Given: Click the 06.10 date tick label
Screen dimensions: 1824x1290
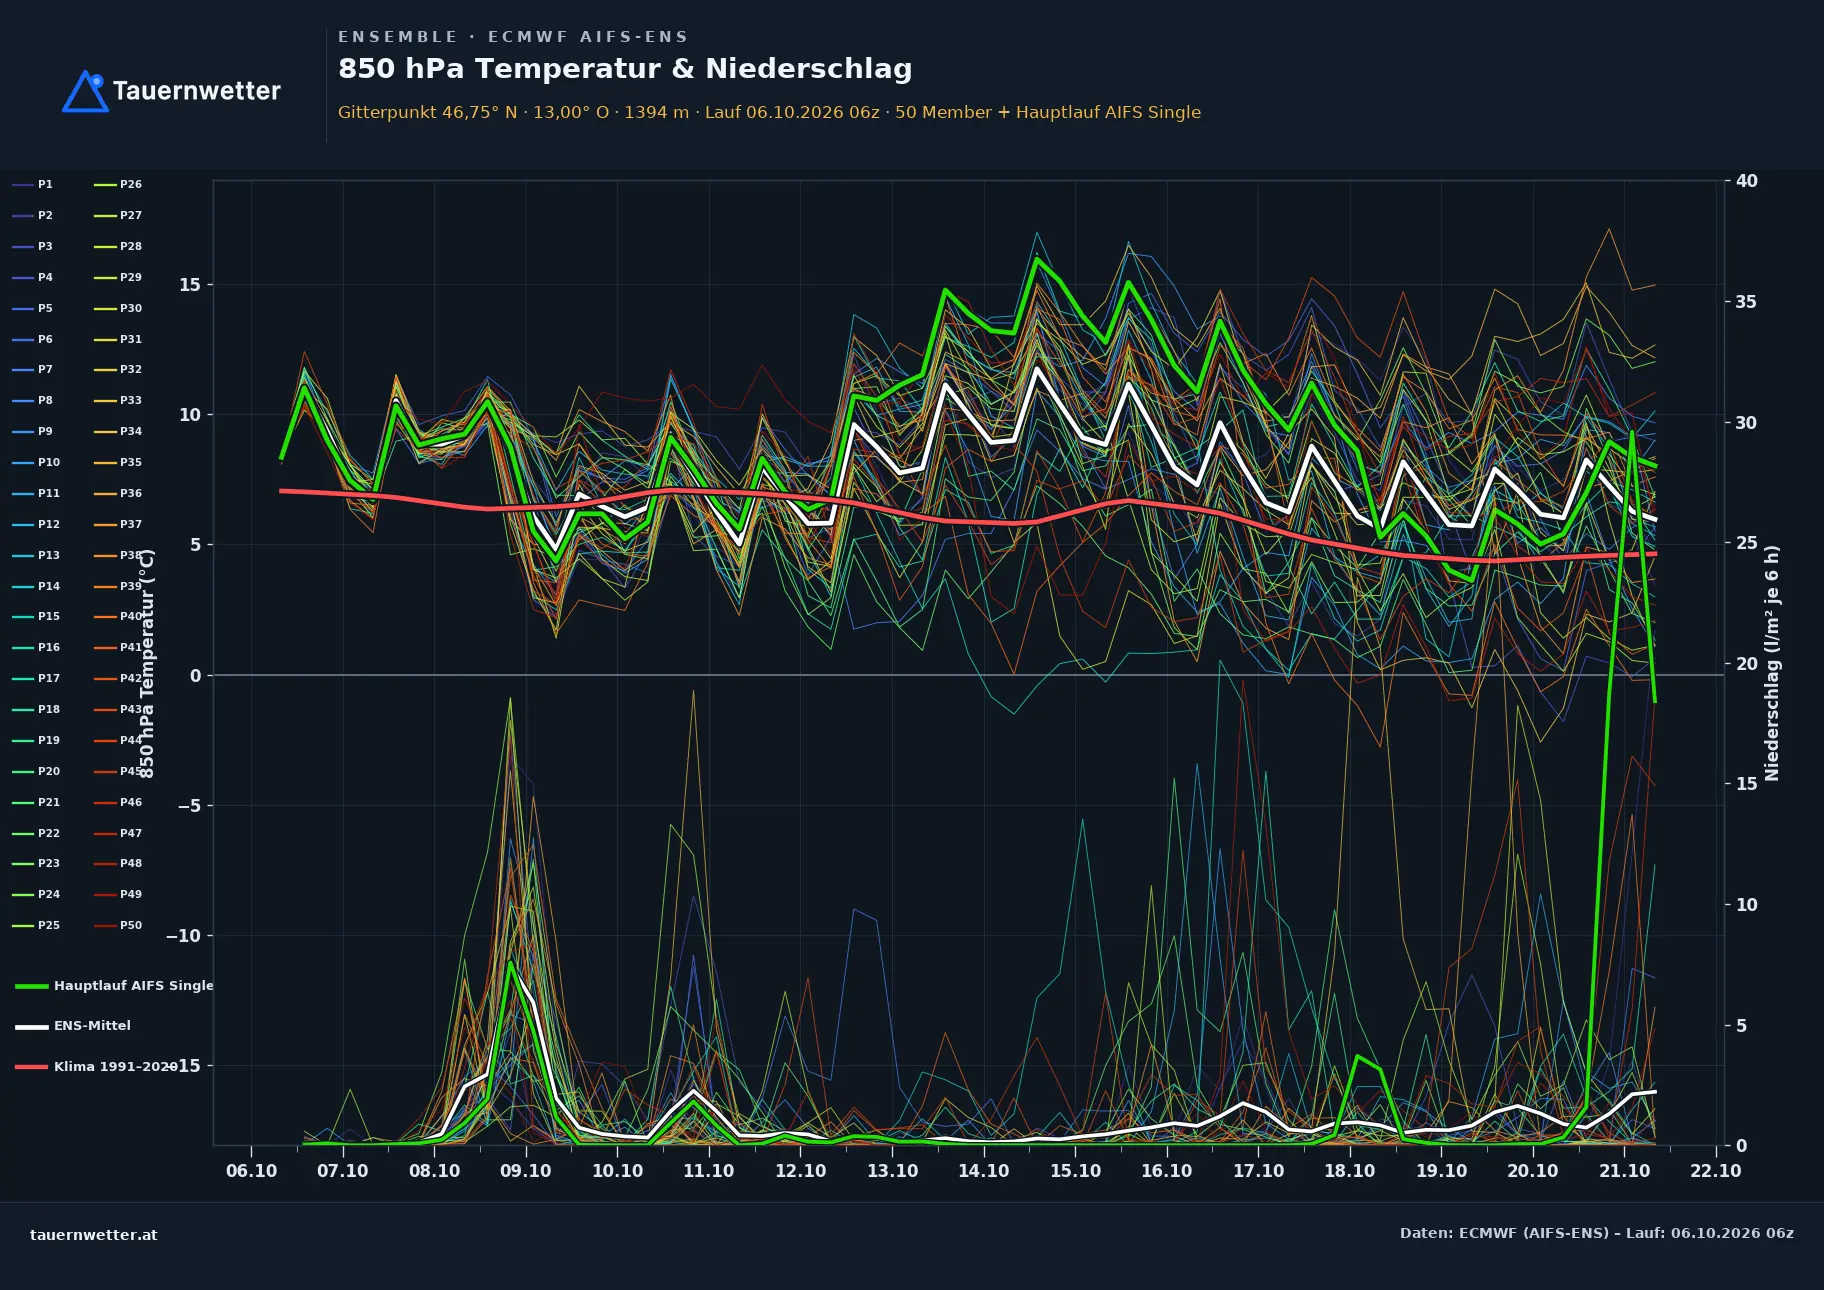Looking at the screenshot, I should 251,1170.
